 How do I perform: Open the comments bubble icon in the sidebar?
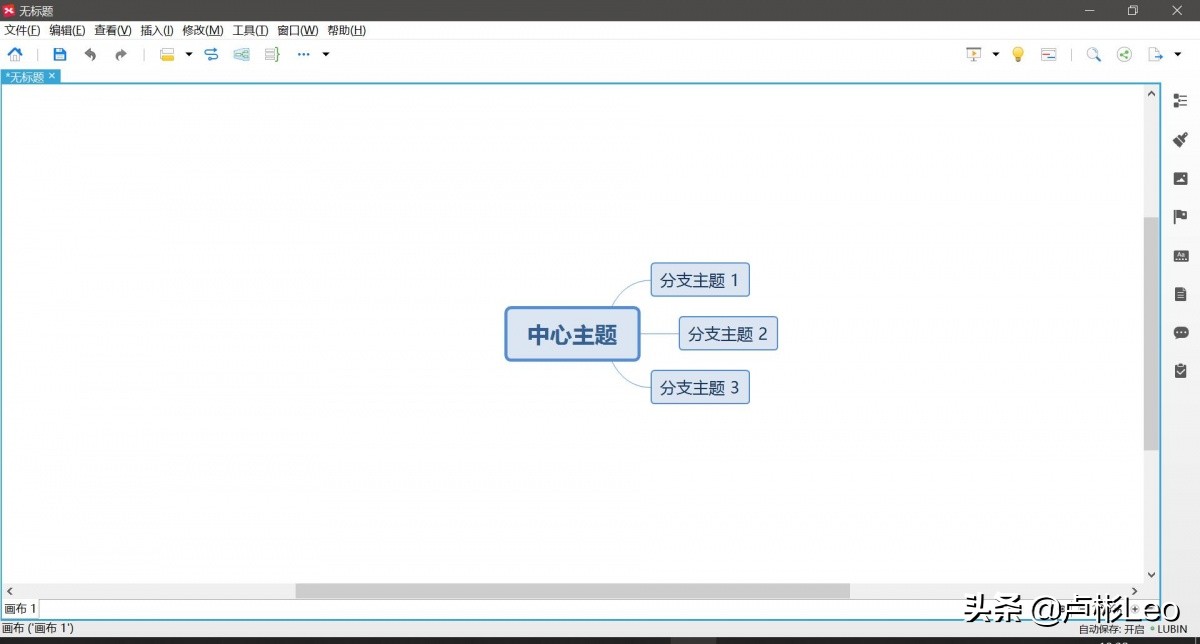click(x=1181, y=332)
